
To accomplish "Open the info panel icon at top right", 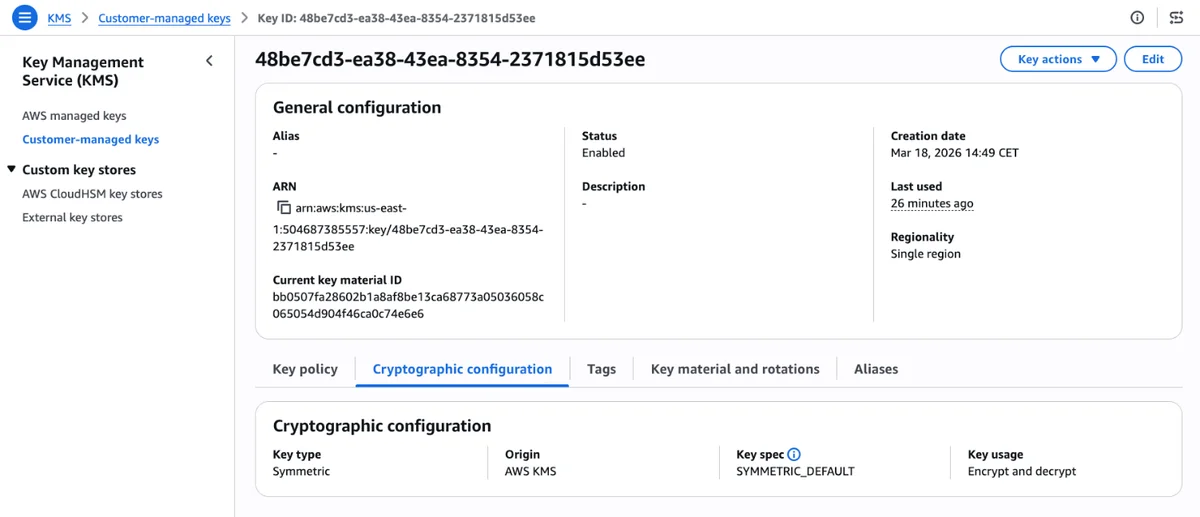I will coord(1137,18).
